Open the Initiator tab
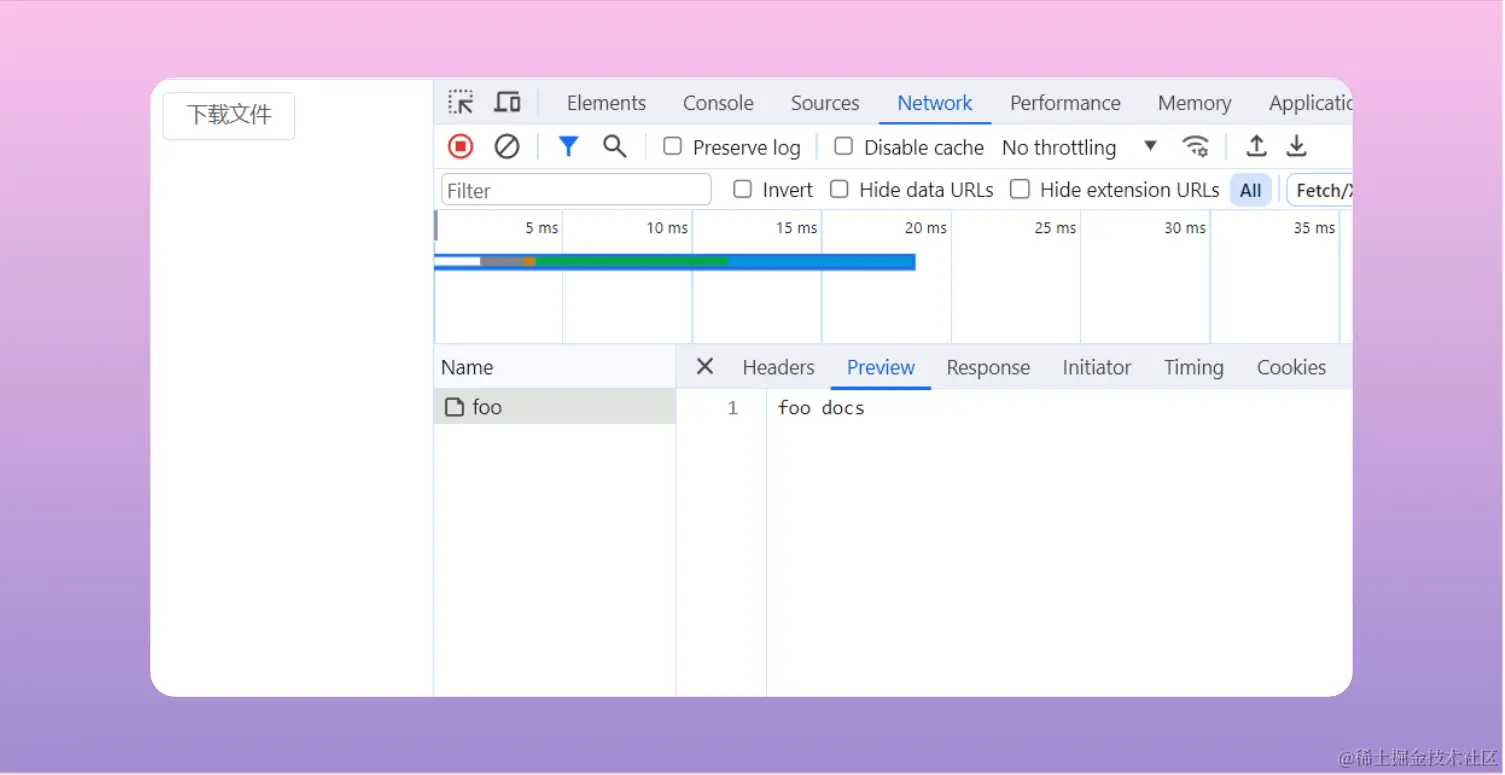Viewport: 1505px width, 775px height. click(x=1096, y=368)
